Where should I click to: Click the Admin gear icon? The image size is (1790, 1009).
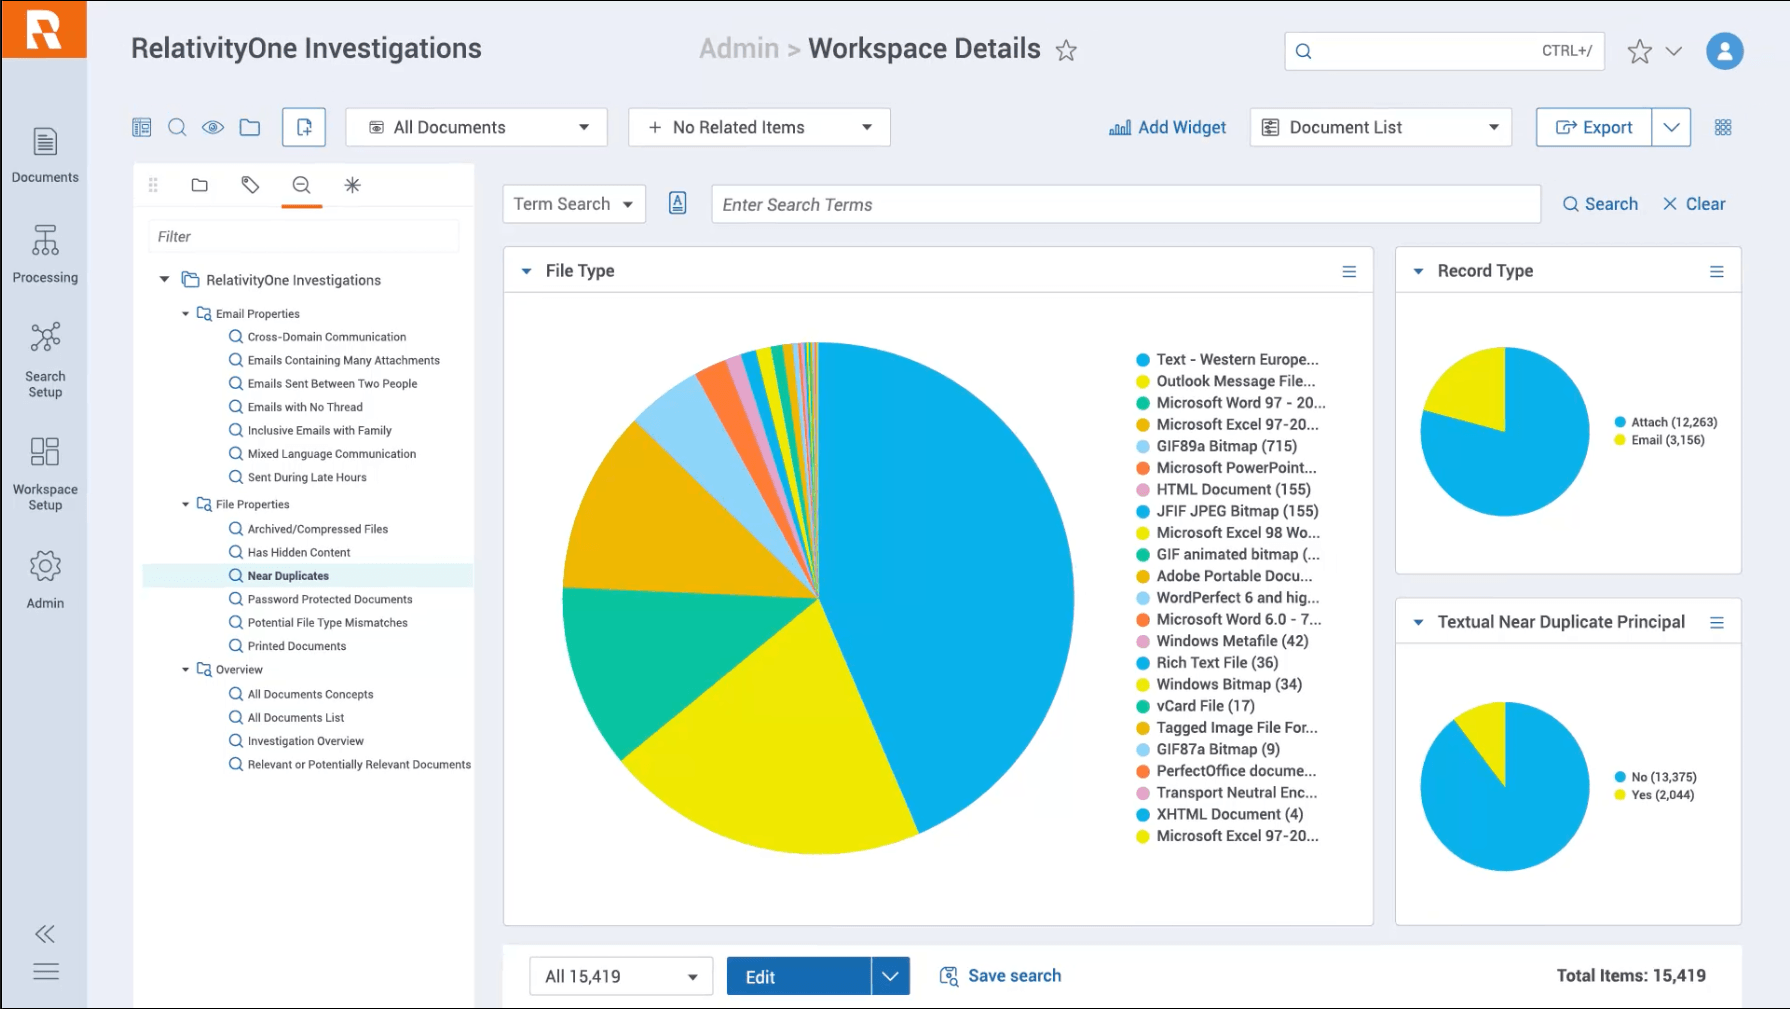45,566
